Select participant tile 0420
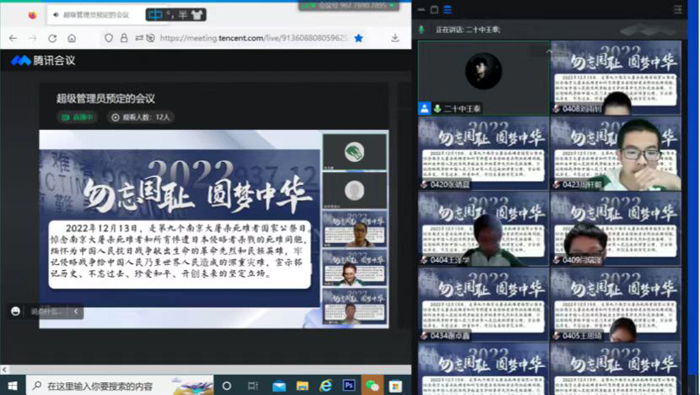The width and height of the screenshot is (700, 395). coord(483,153)
